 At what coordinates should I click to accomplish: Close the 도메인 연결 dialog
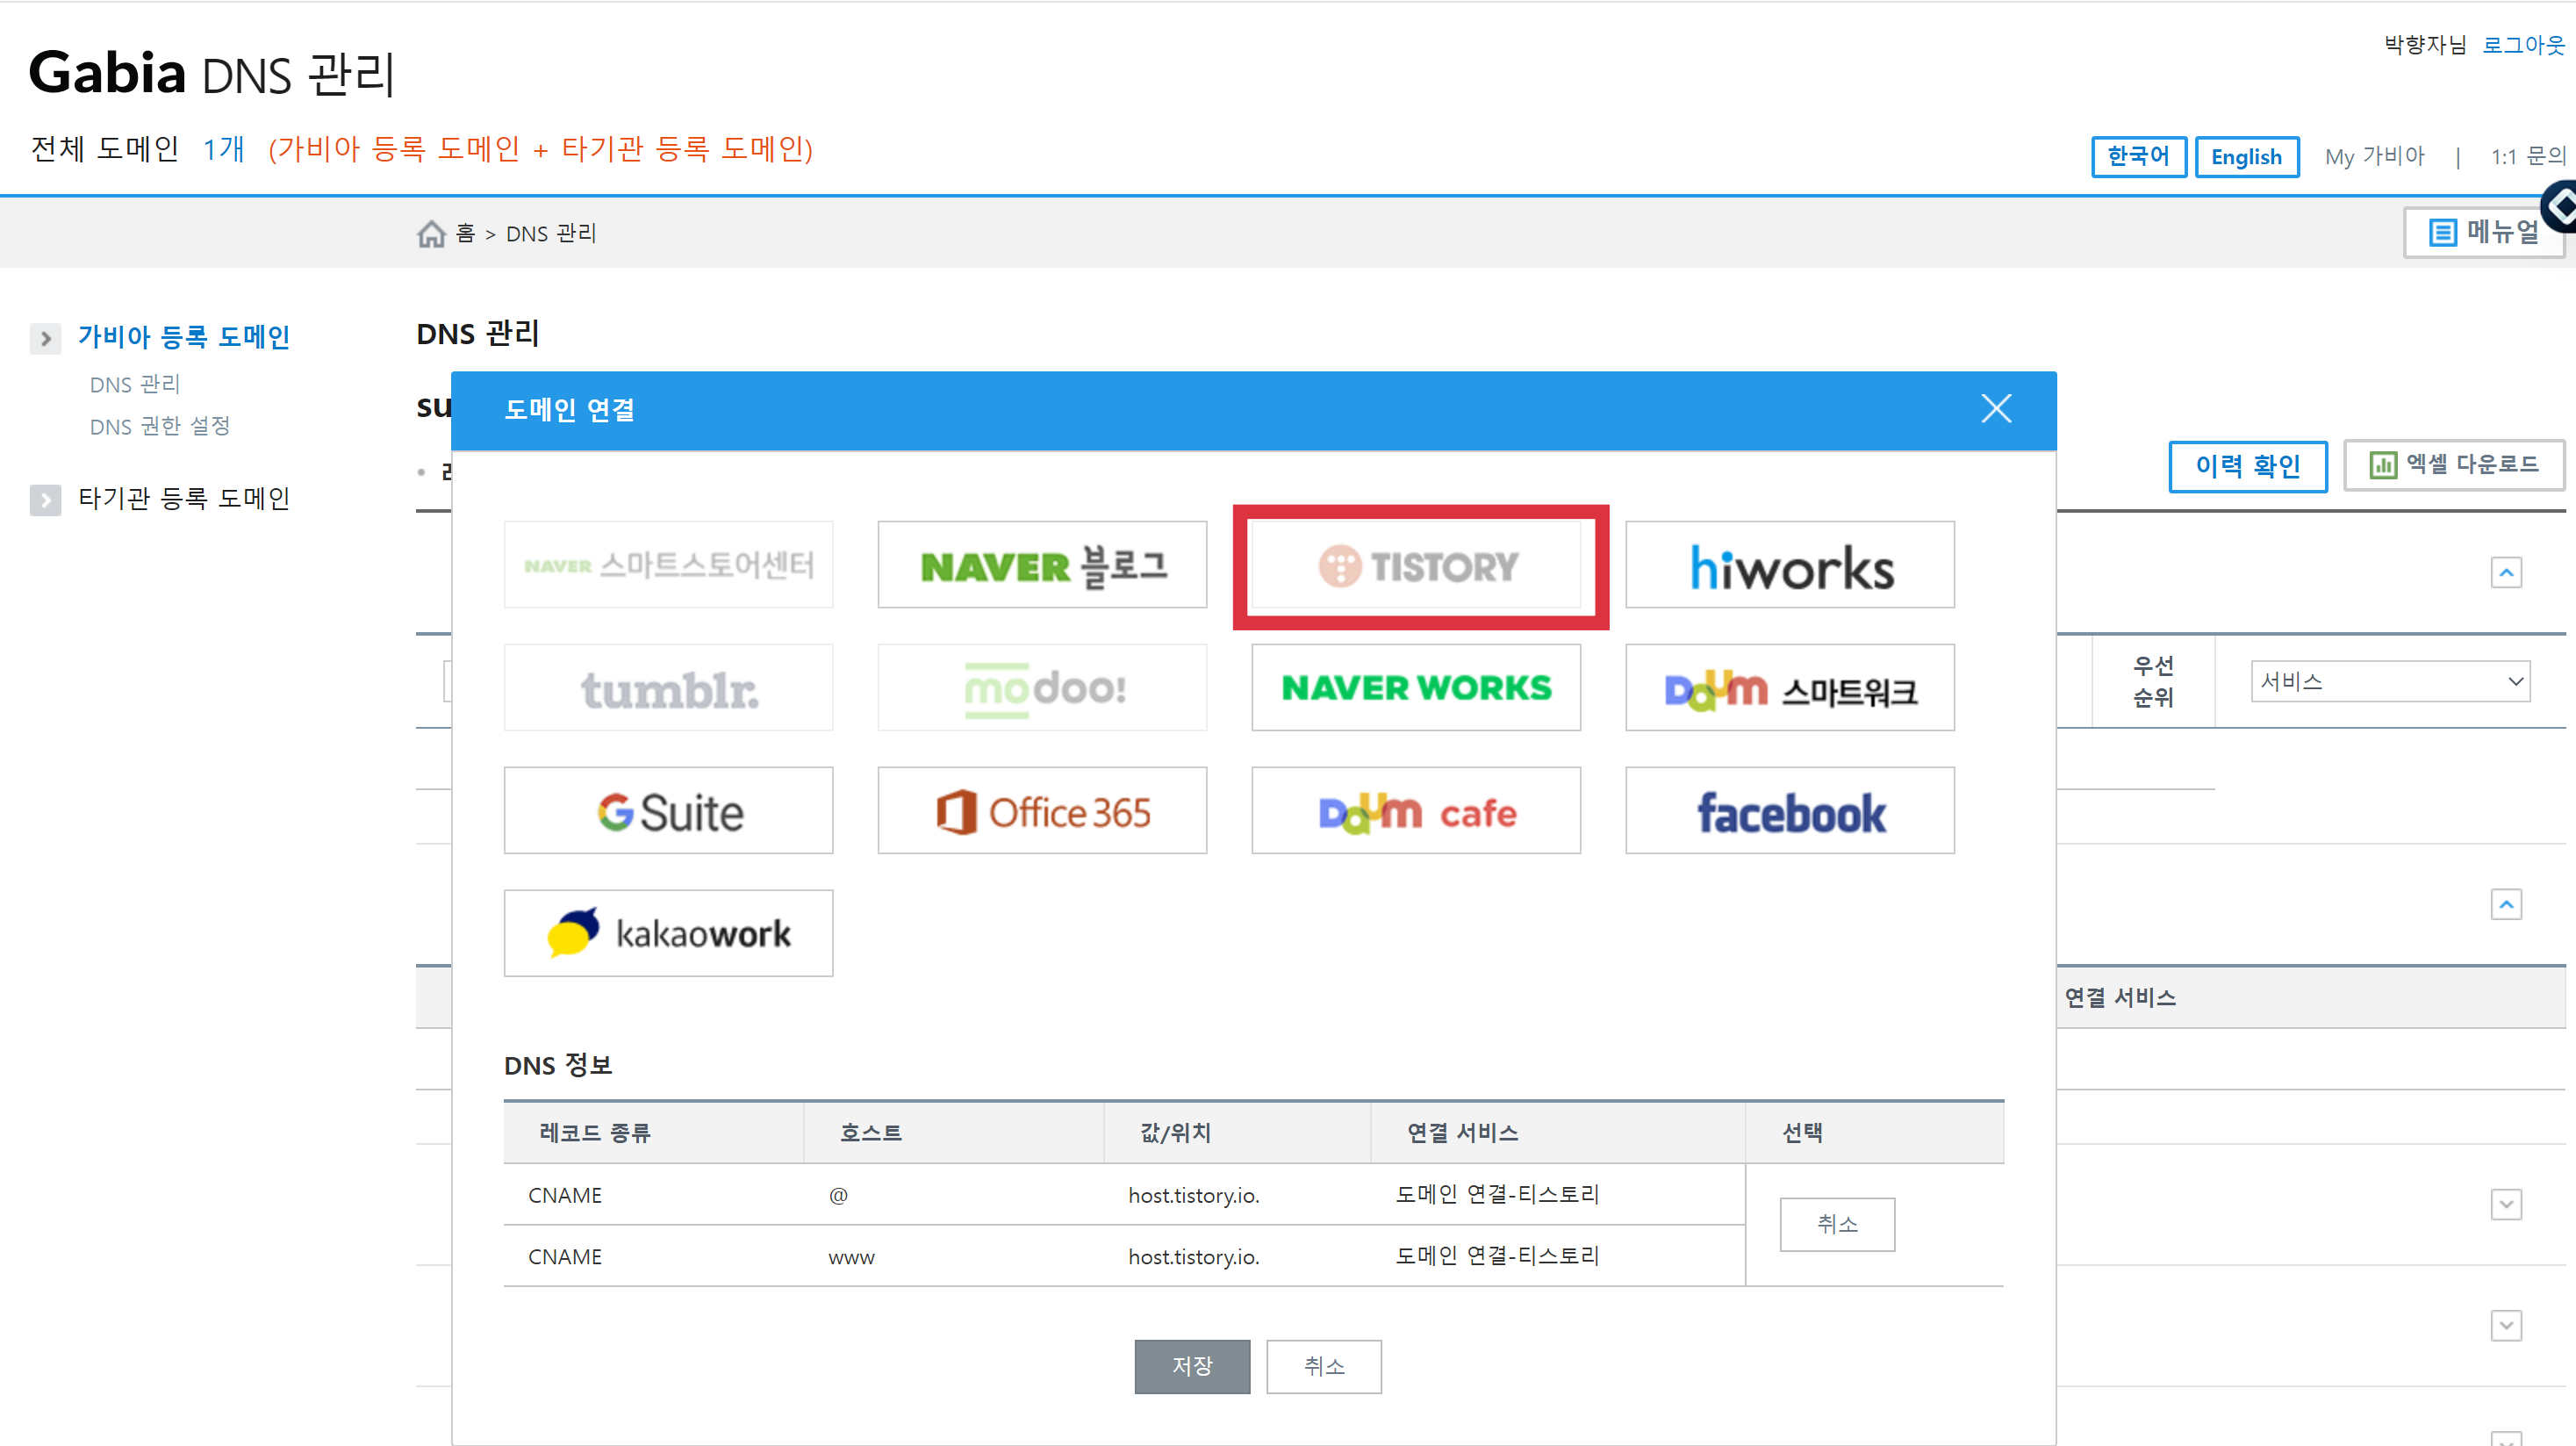(x=1995, y=409)
